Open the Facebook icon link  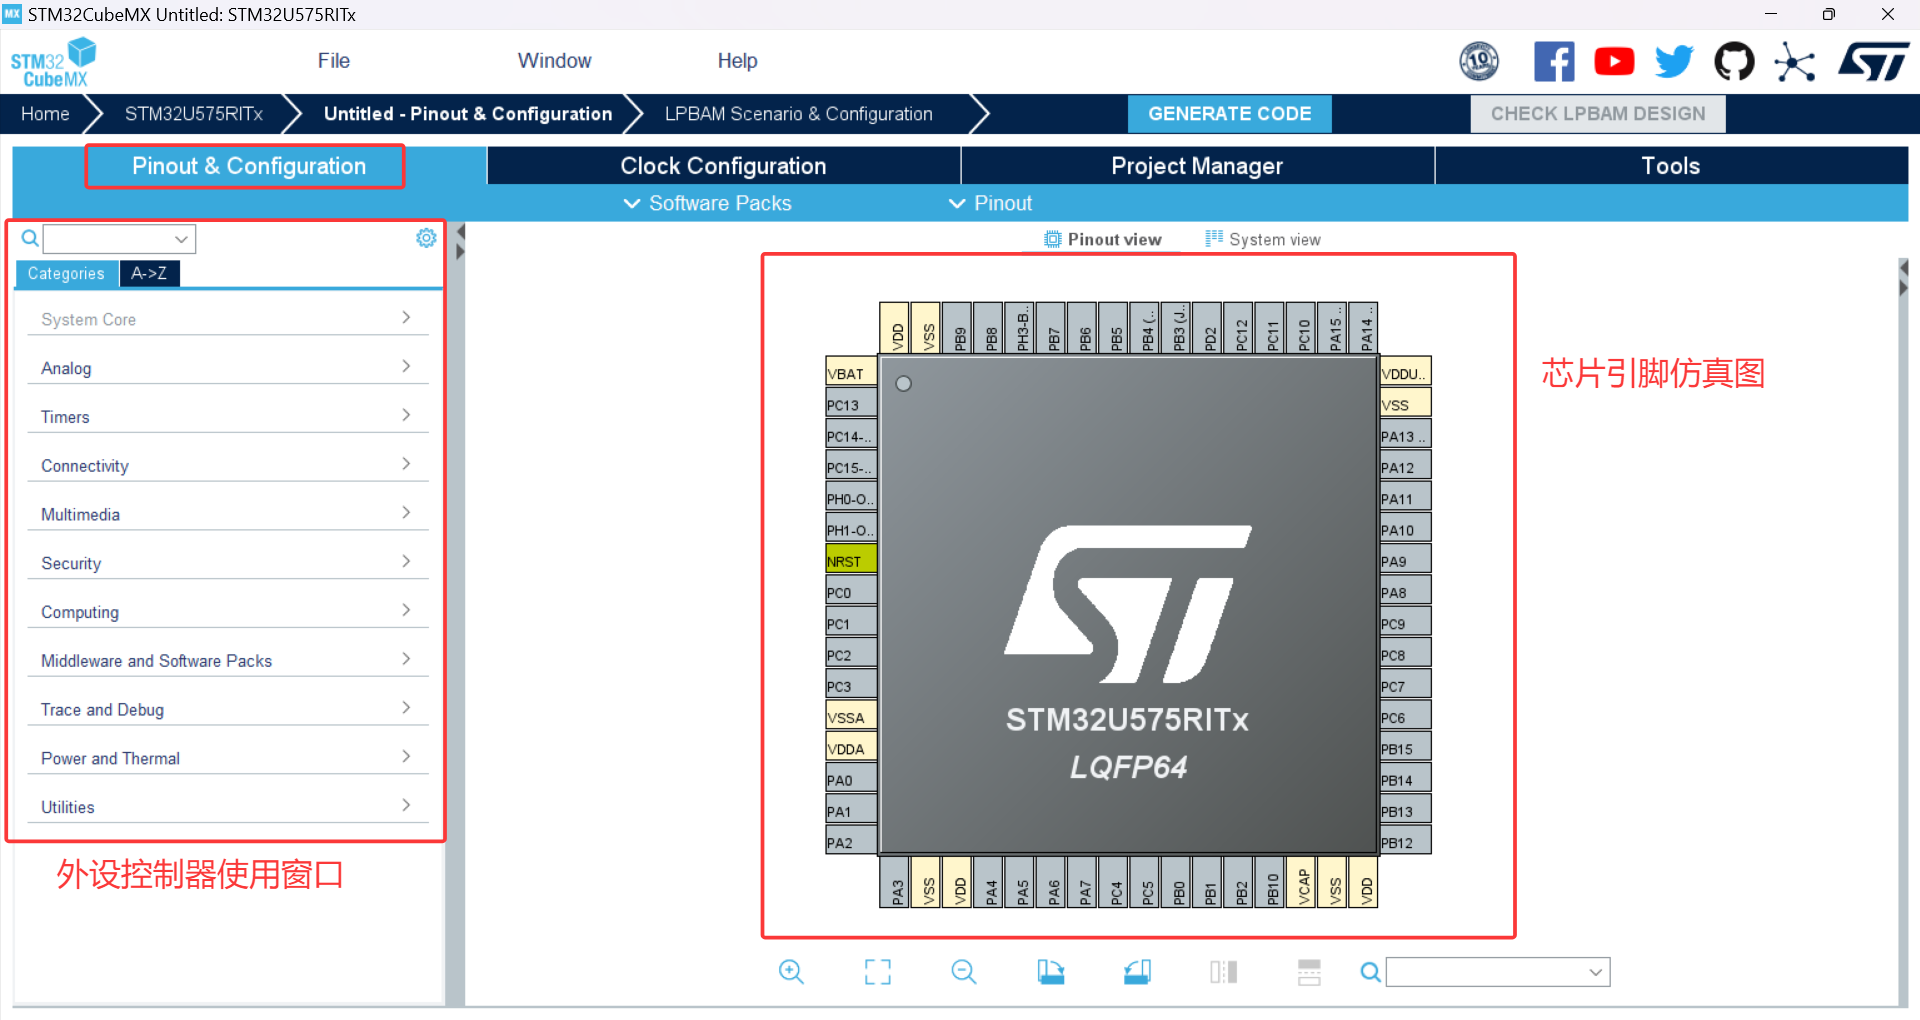(x=1554, y=62)
